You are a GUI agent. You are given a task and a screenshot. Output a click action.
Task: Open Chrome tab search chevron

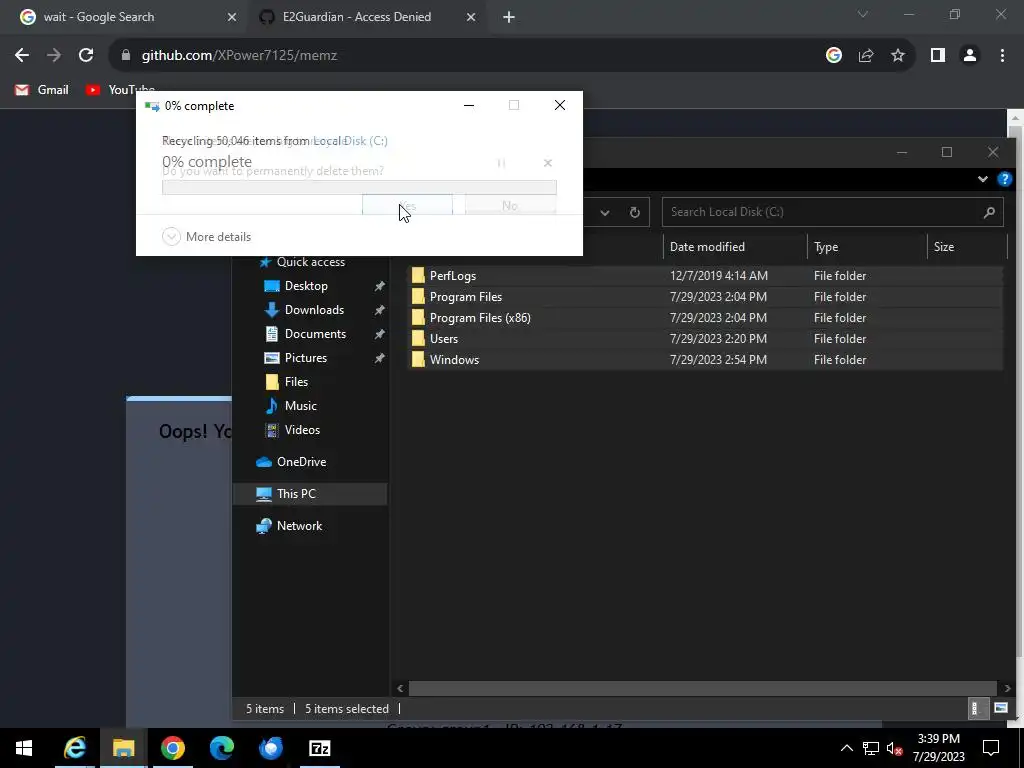(863, 14)
